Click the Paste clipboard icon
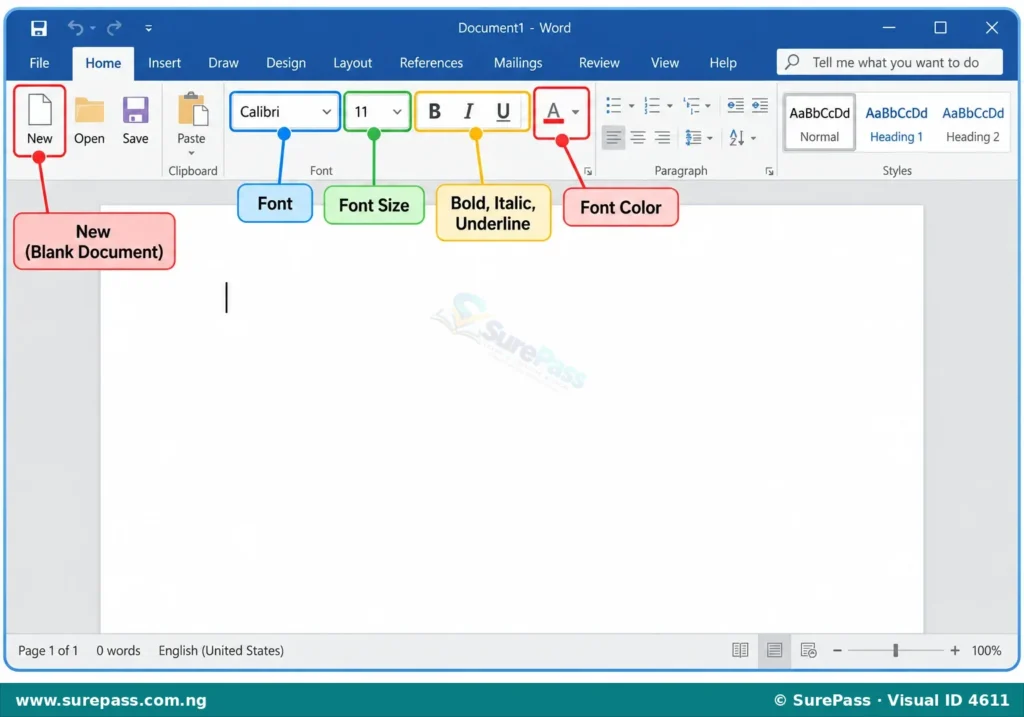Screen dimensions: 1024x717 tap(192, 109)
